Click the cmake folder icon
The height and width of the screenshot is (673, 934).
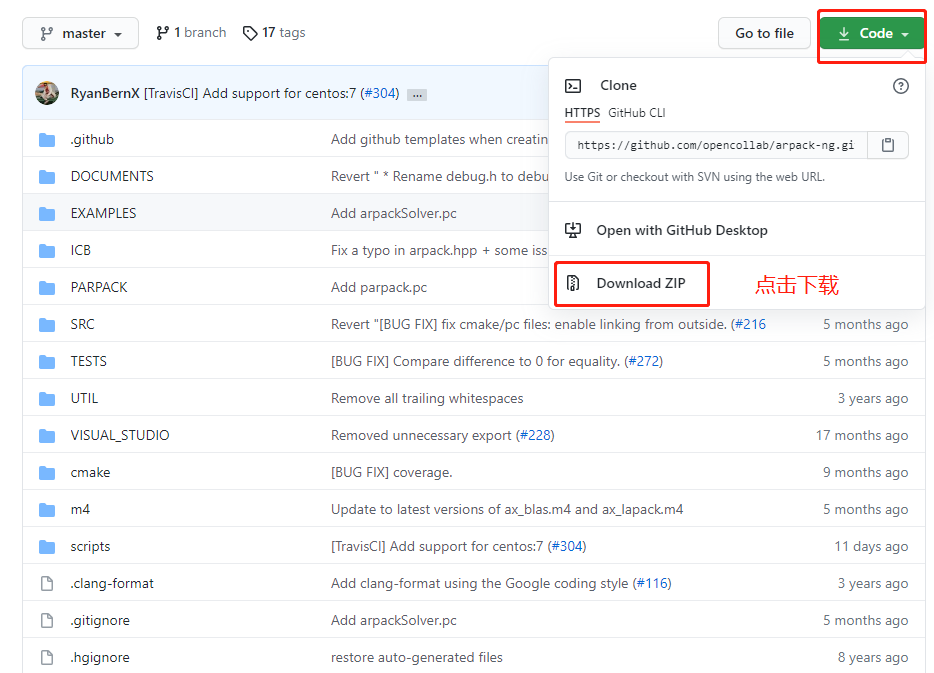47,473
